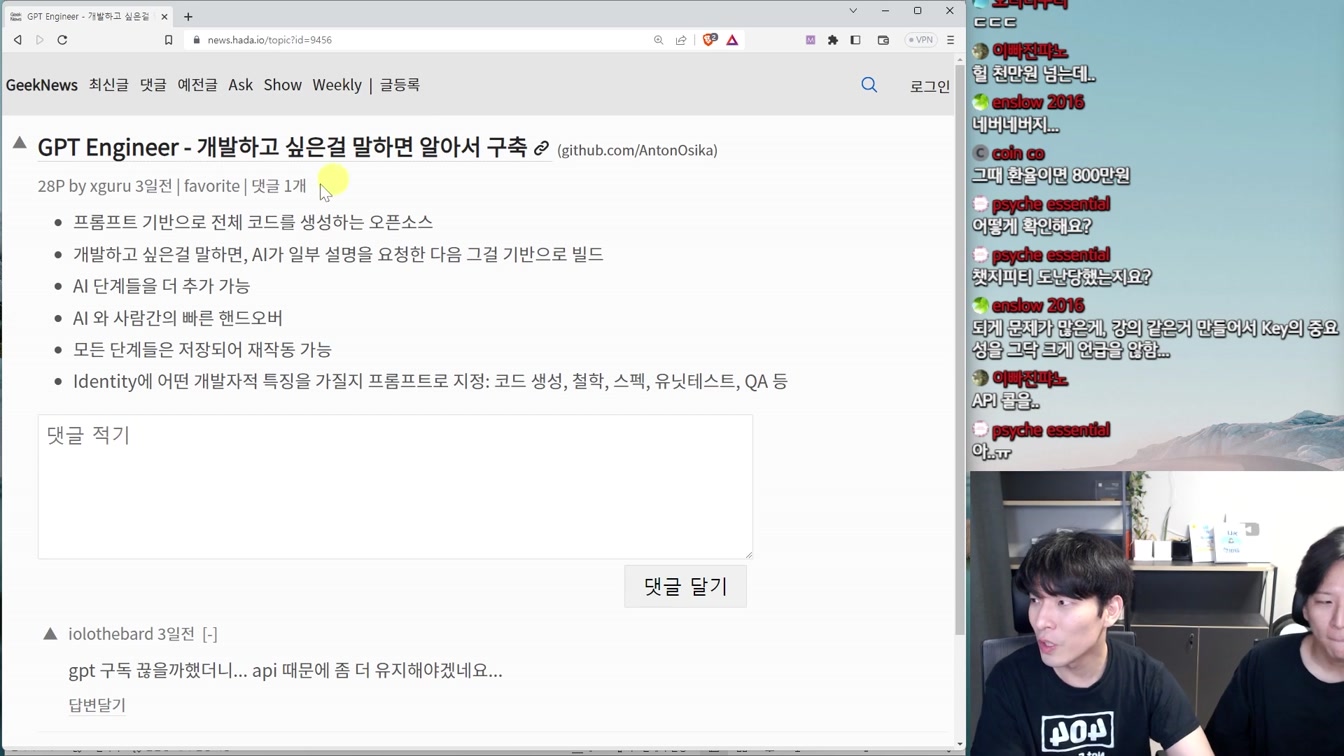Open site search with the magnifier icon
This screenshot has width=1344, height=756.
point(869,85)
